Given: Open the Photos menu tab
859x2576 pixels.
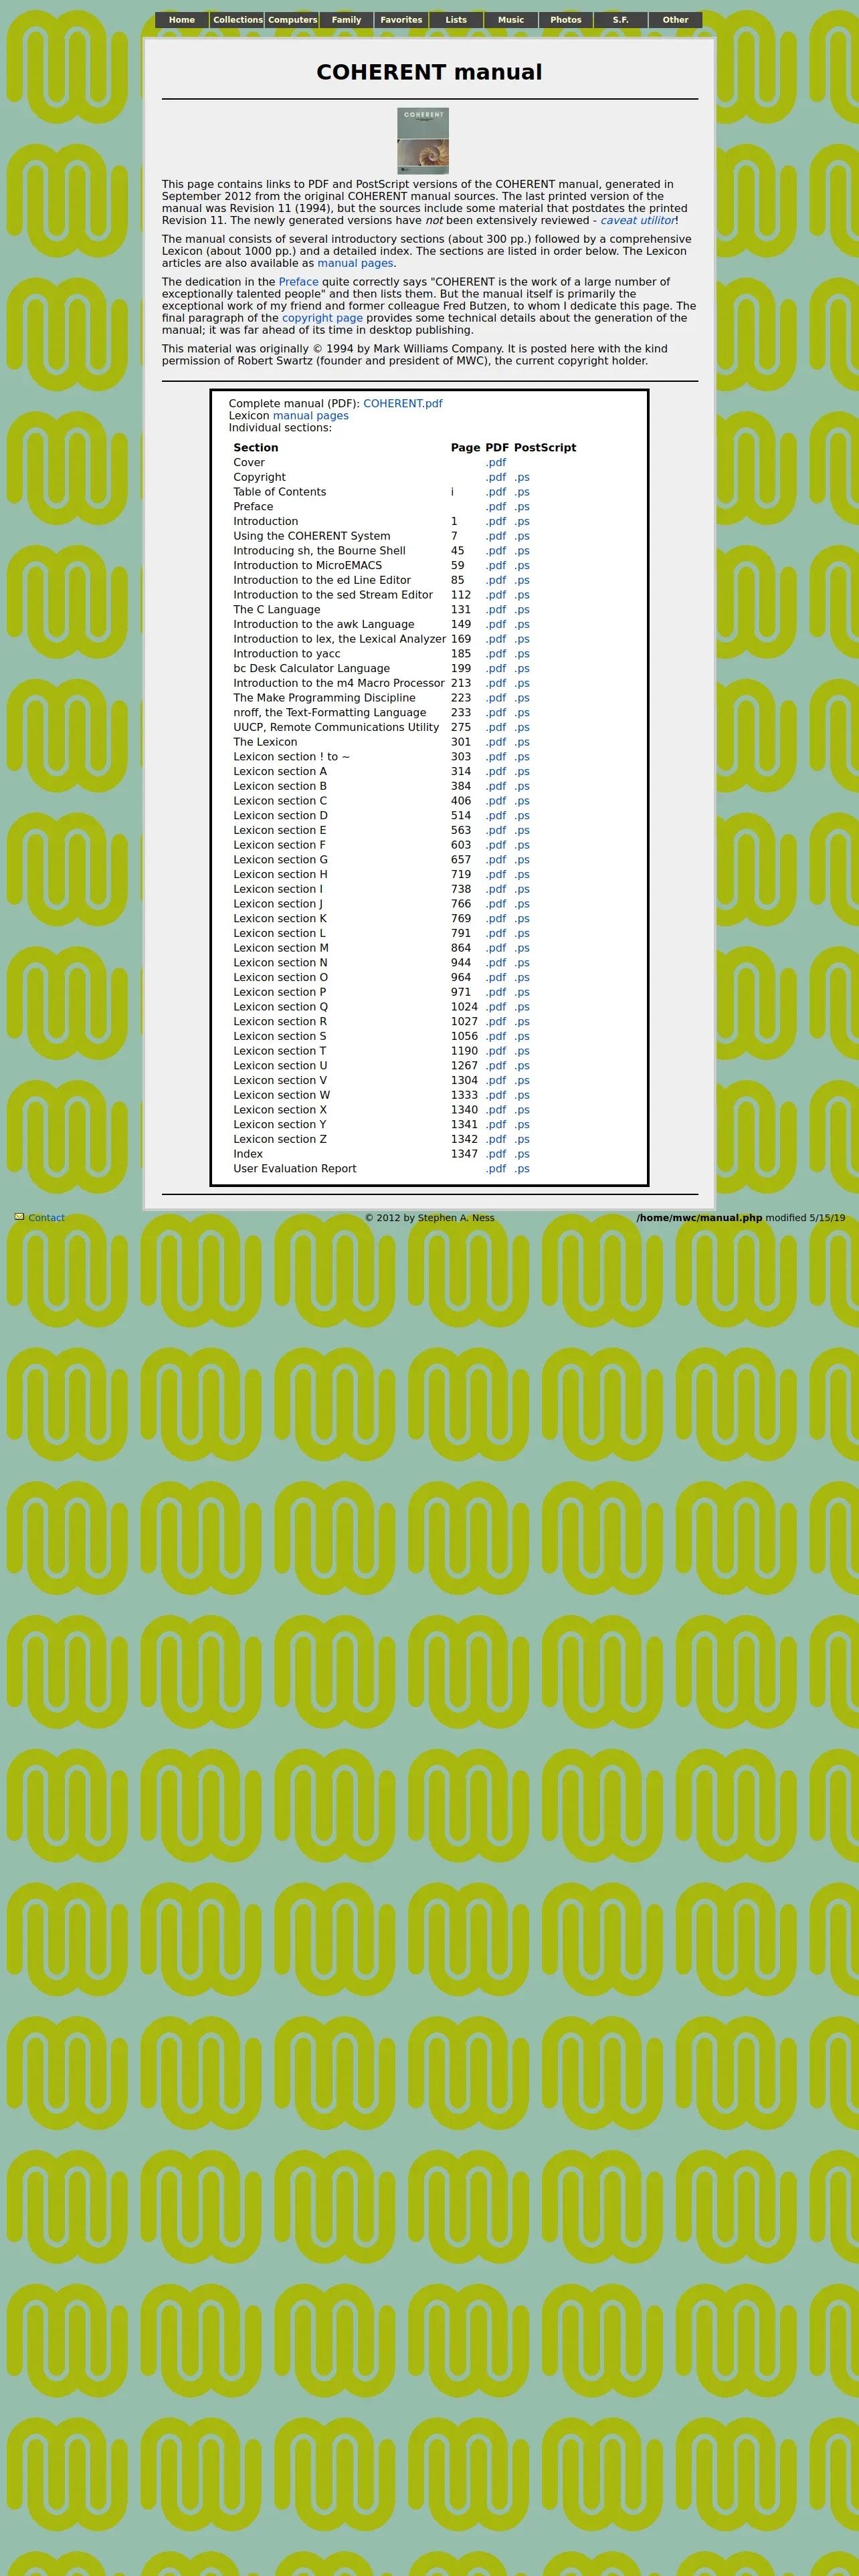Looking at the screenshot, I should pyautogui.click(x=566, y=20).
